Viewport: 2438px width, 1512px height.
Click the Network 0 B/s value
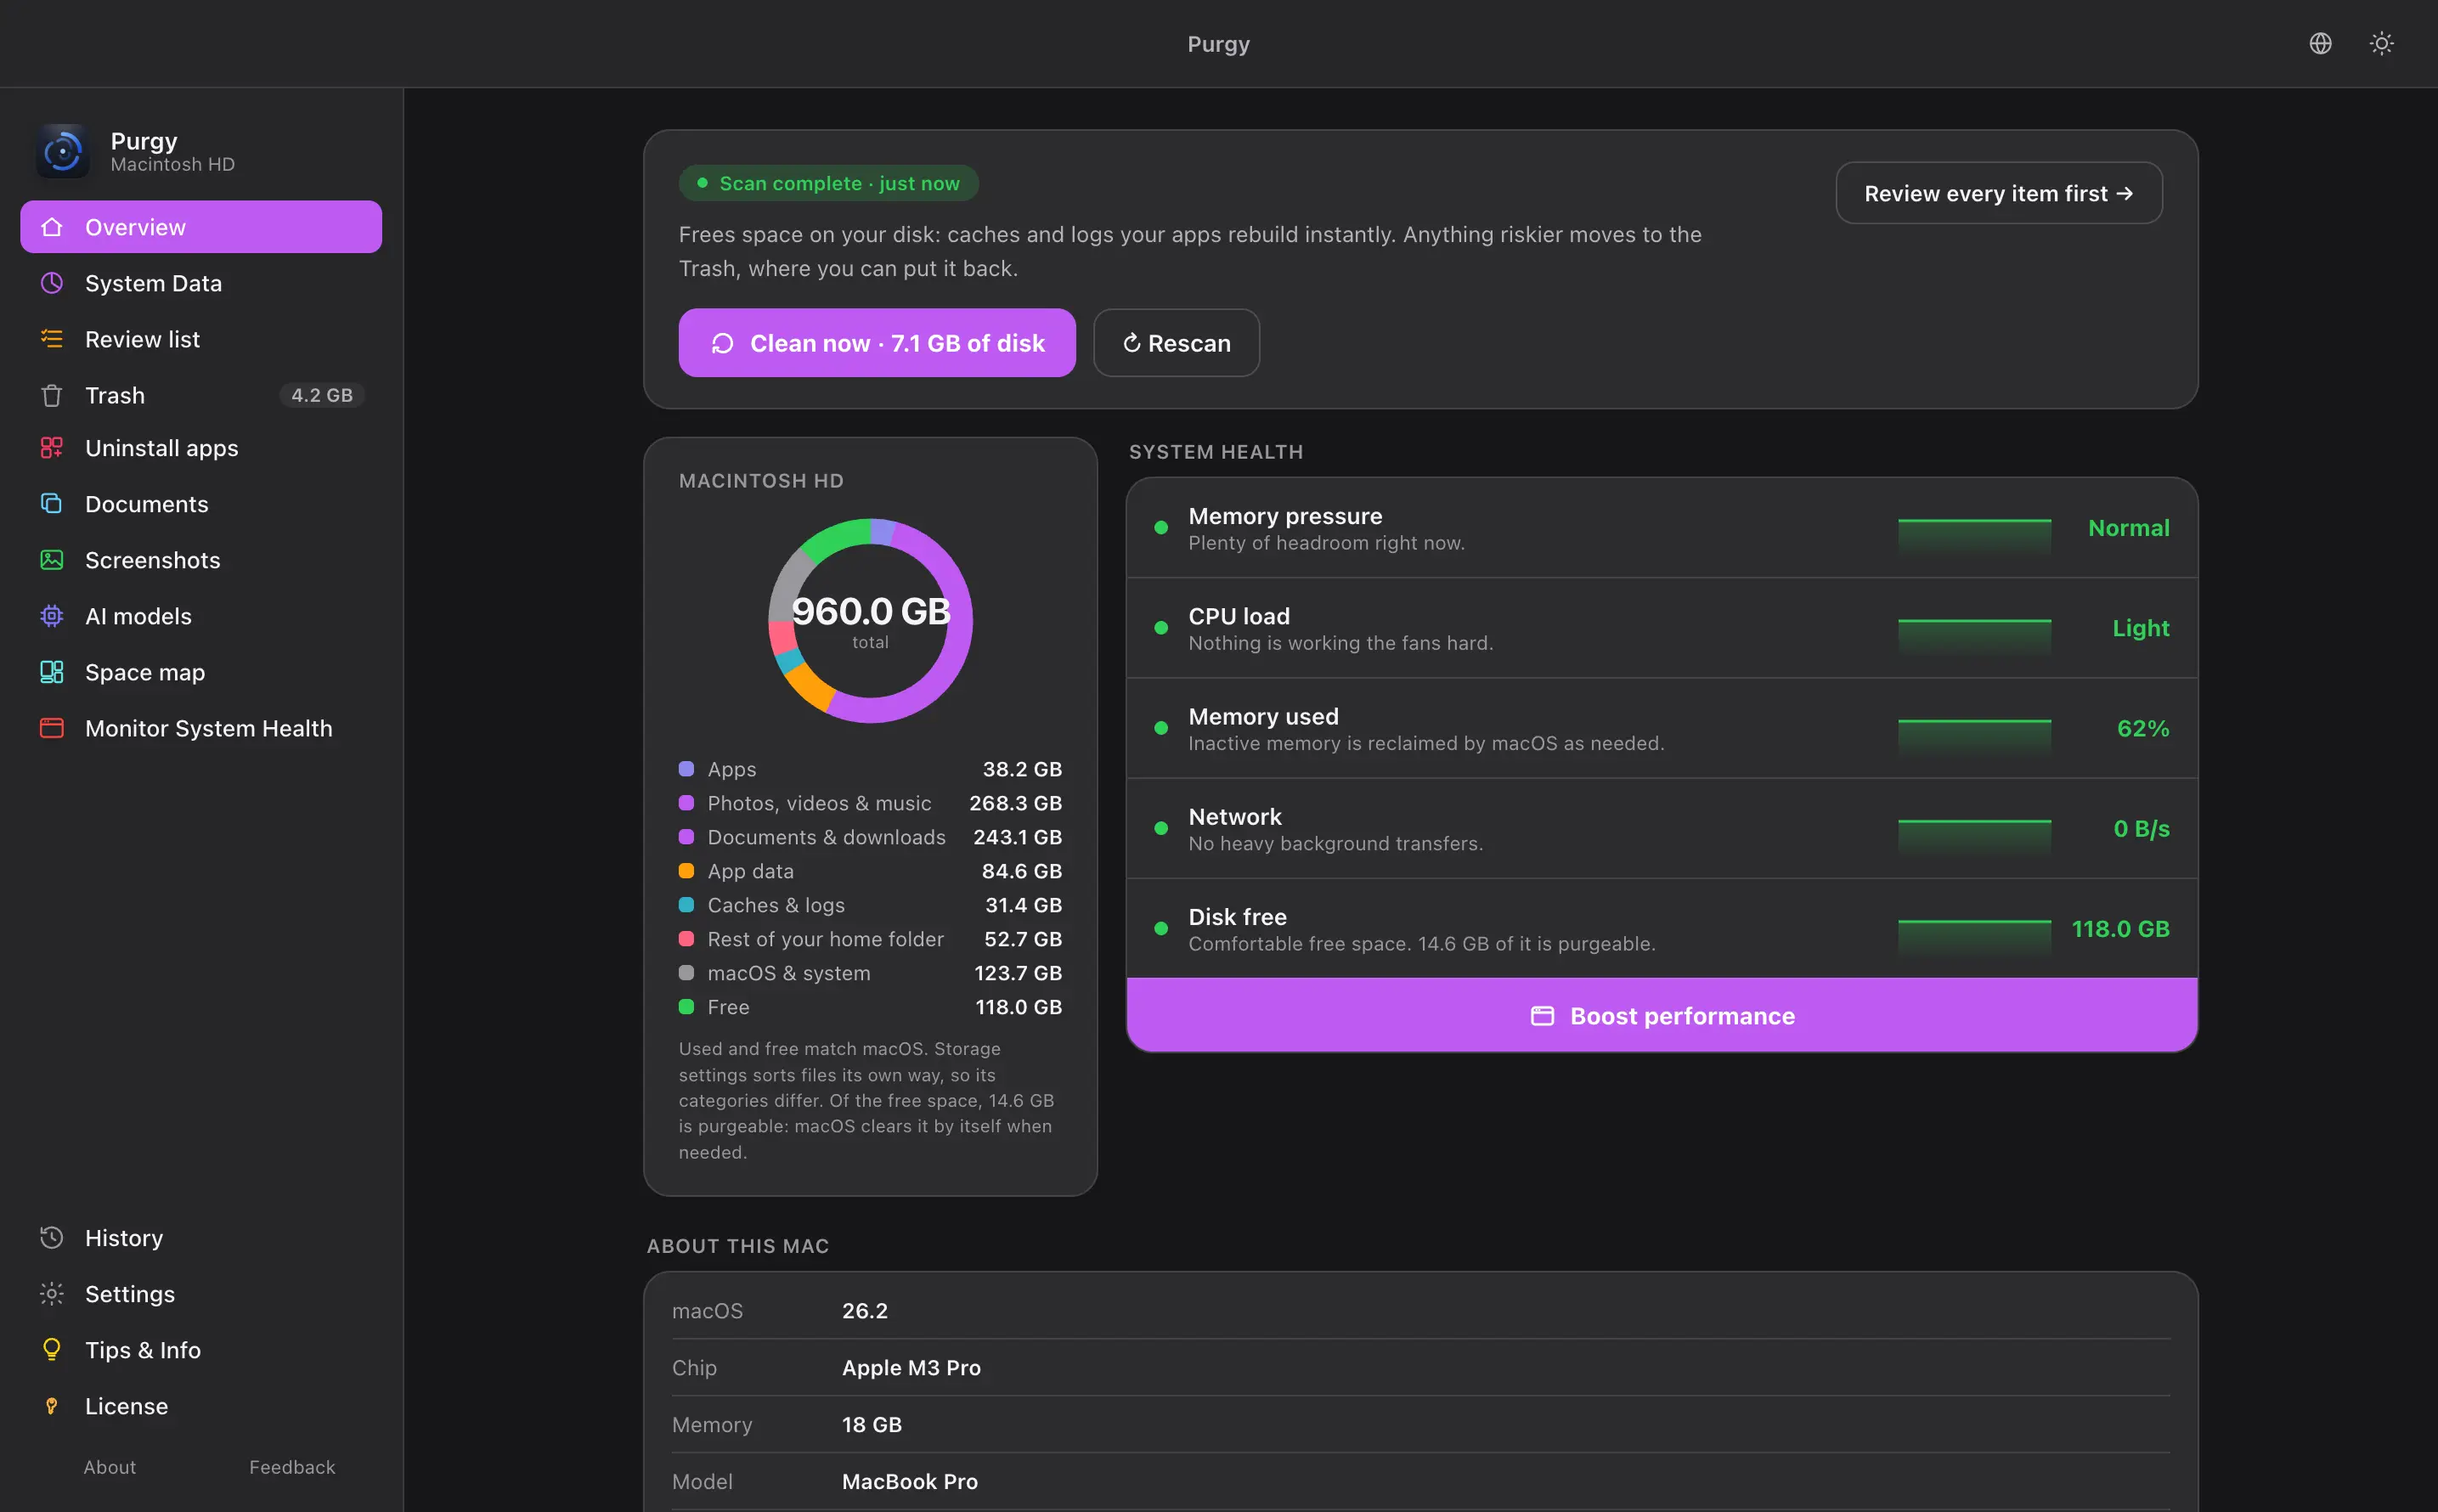point(2141,829)
